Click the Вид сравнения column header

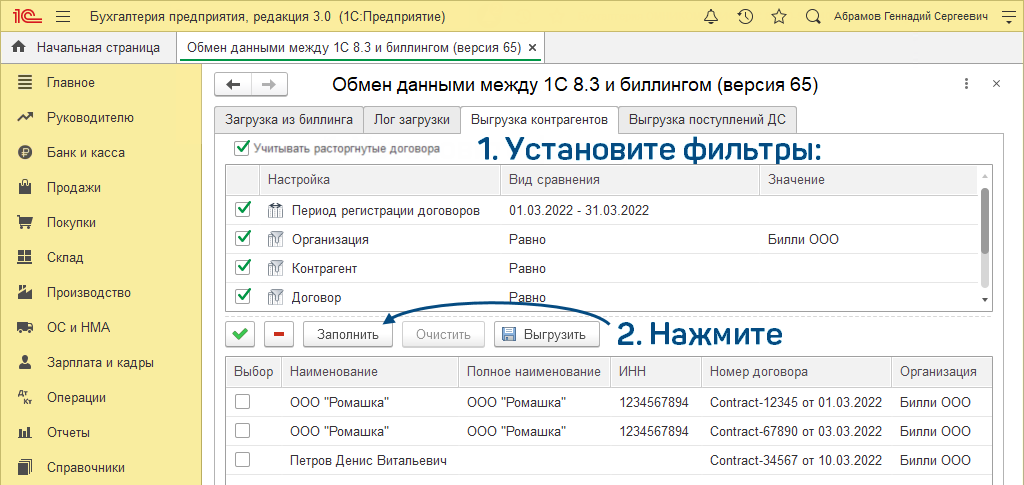[x=630, y=180]
